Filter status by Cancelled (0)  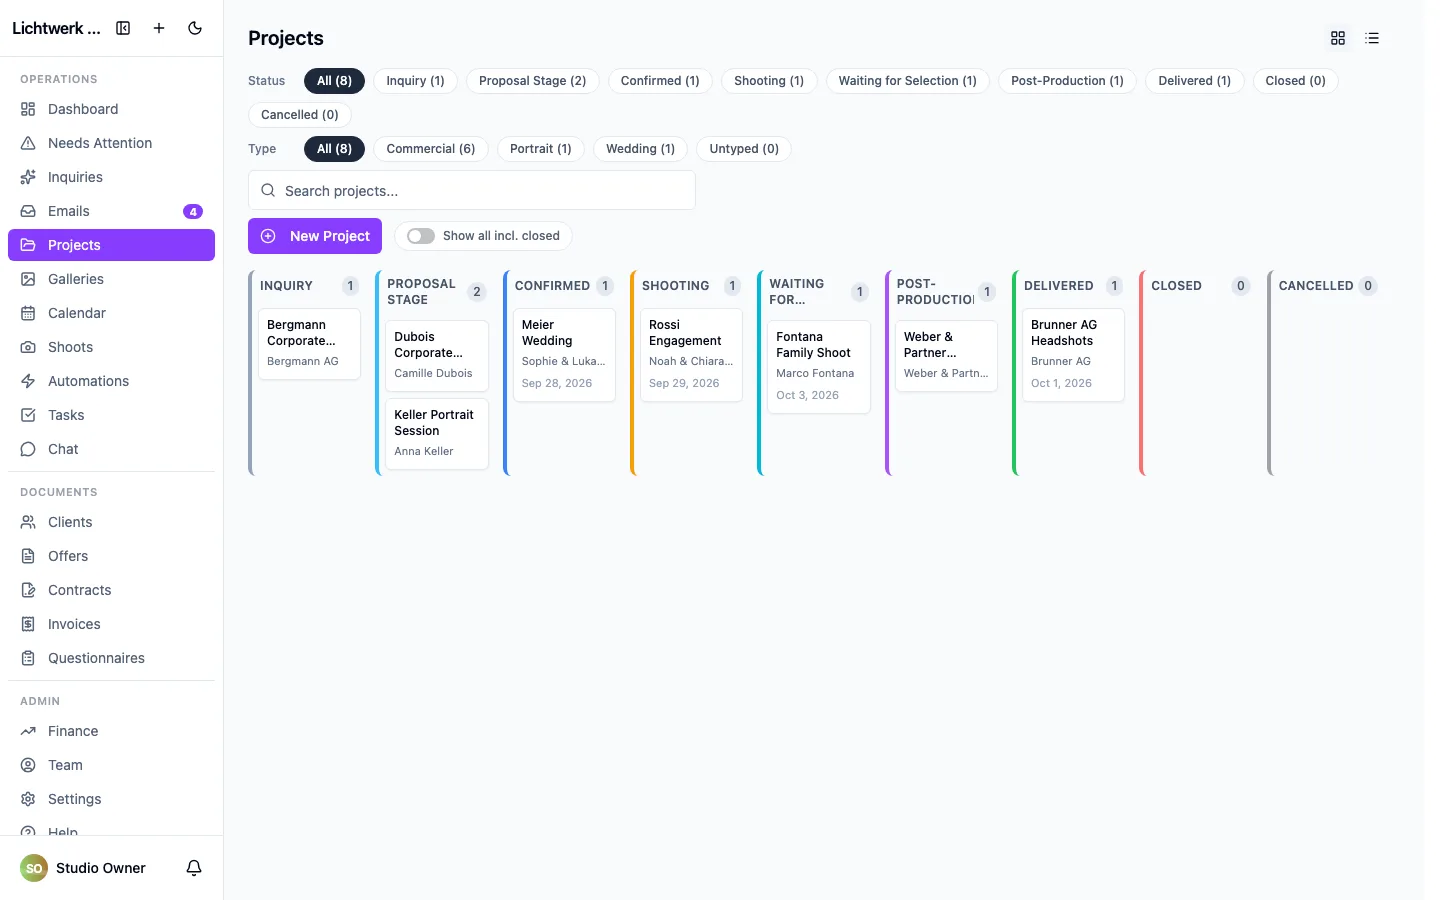tap(300, 115)
